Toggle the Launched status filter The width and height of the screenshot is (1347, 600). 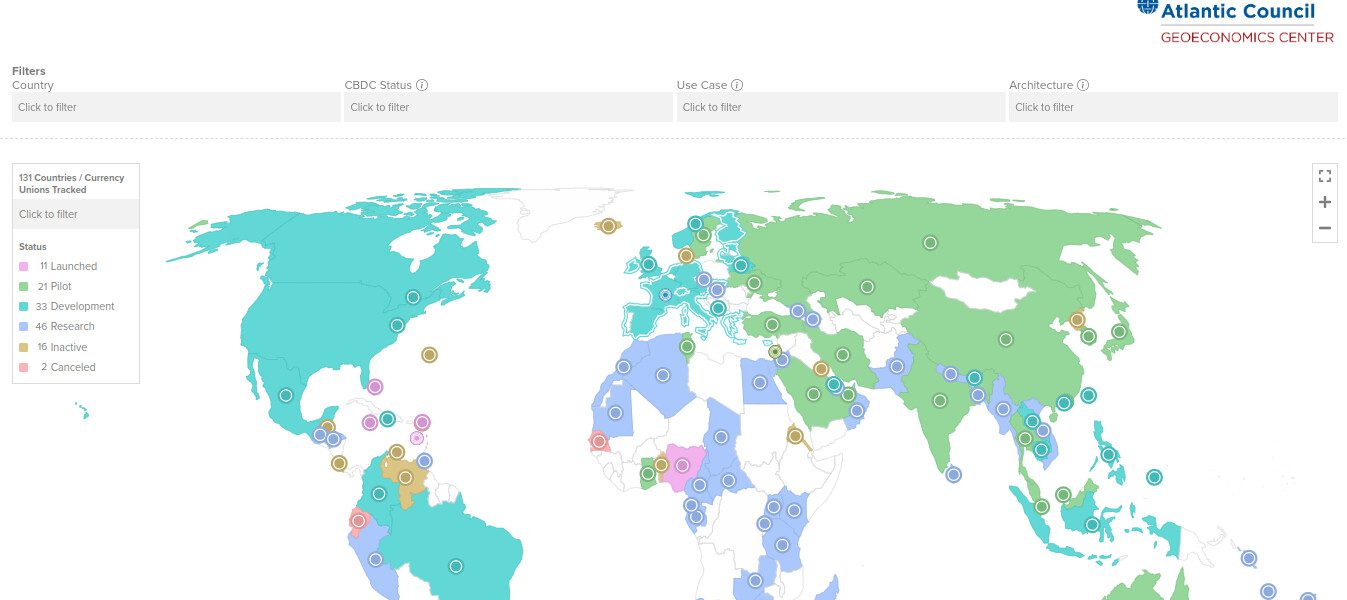67,266
